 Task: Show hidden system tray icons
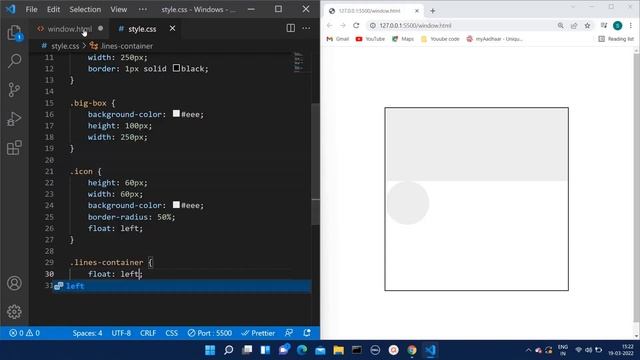(528, 350)
